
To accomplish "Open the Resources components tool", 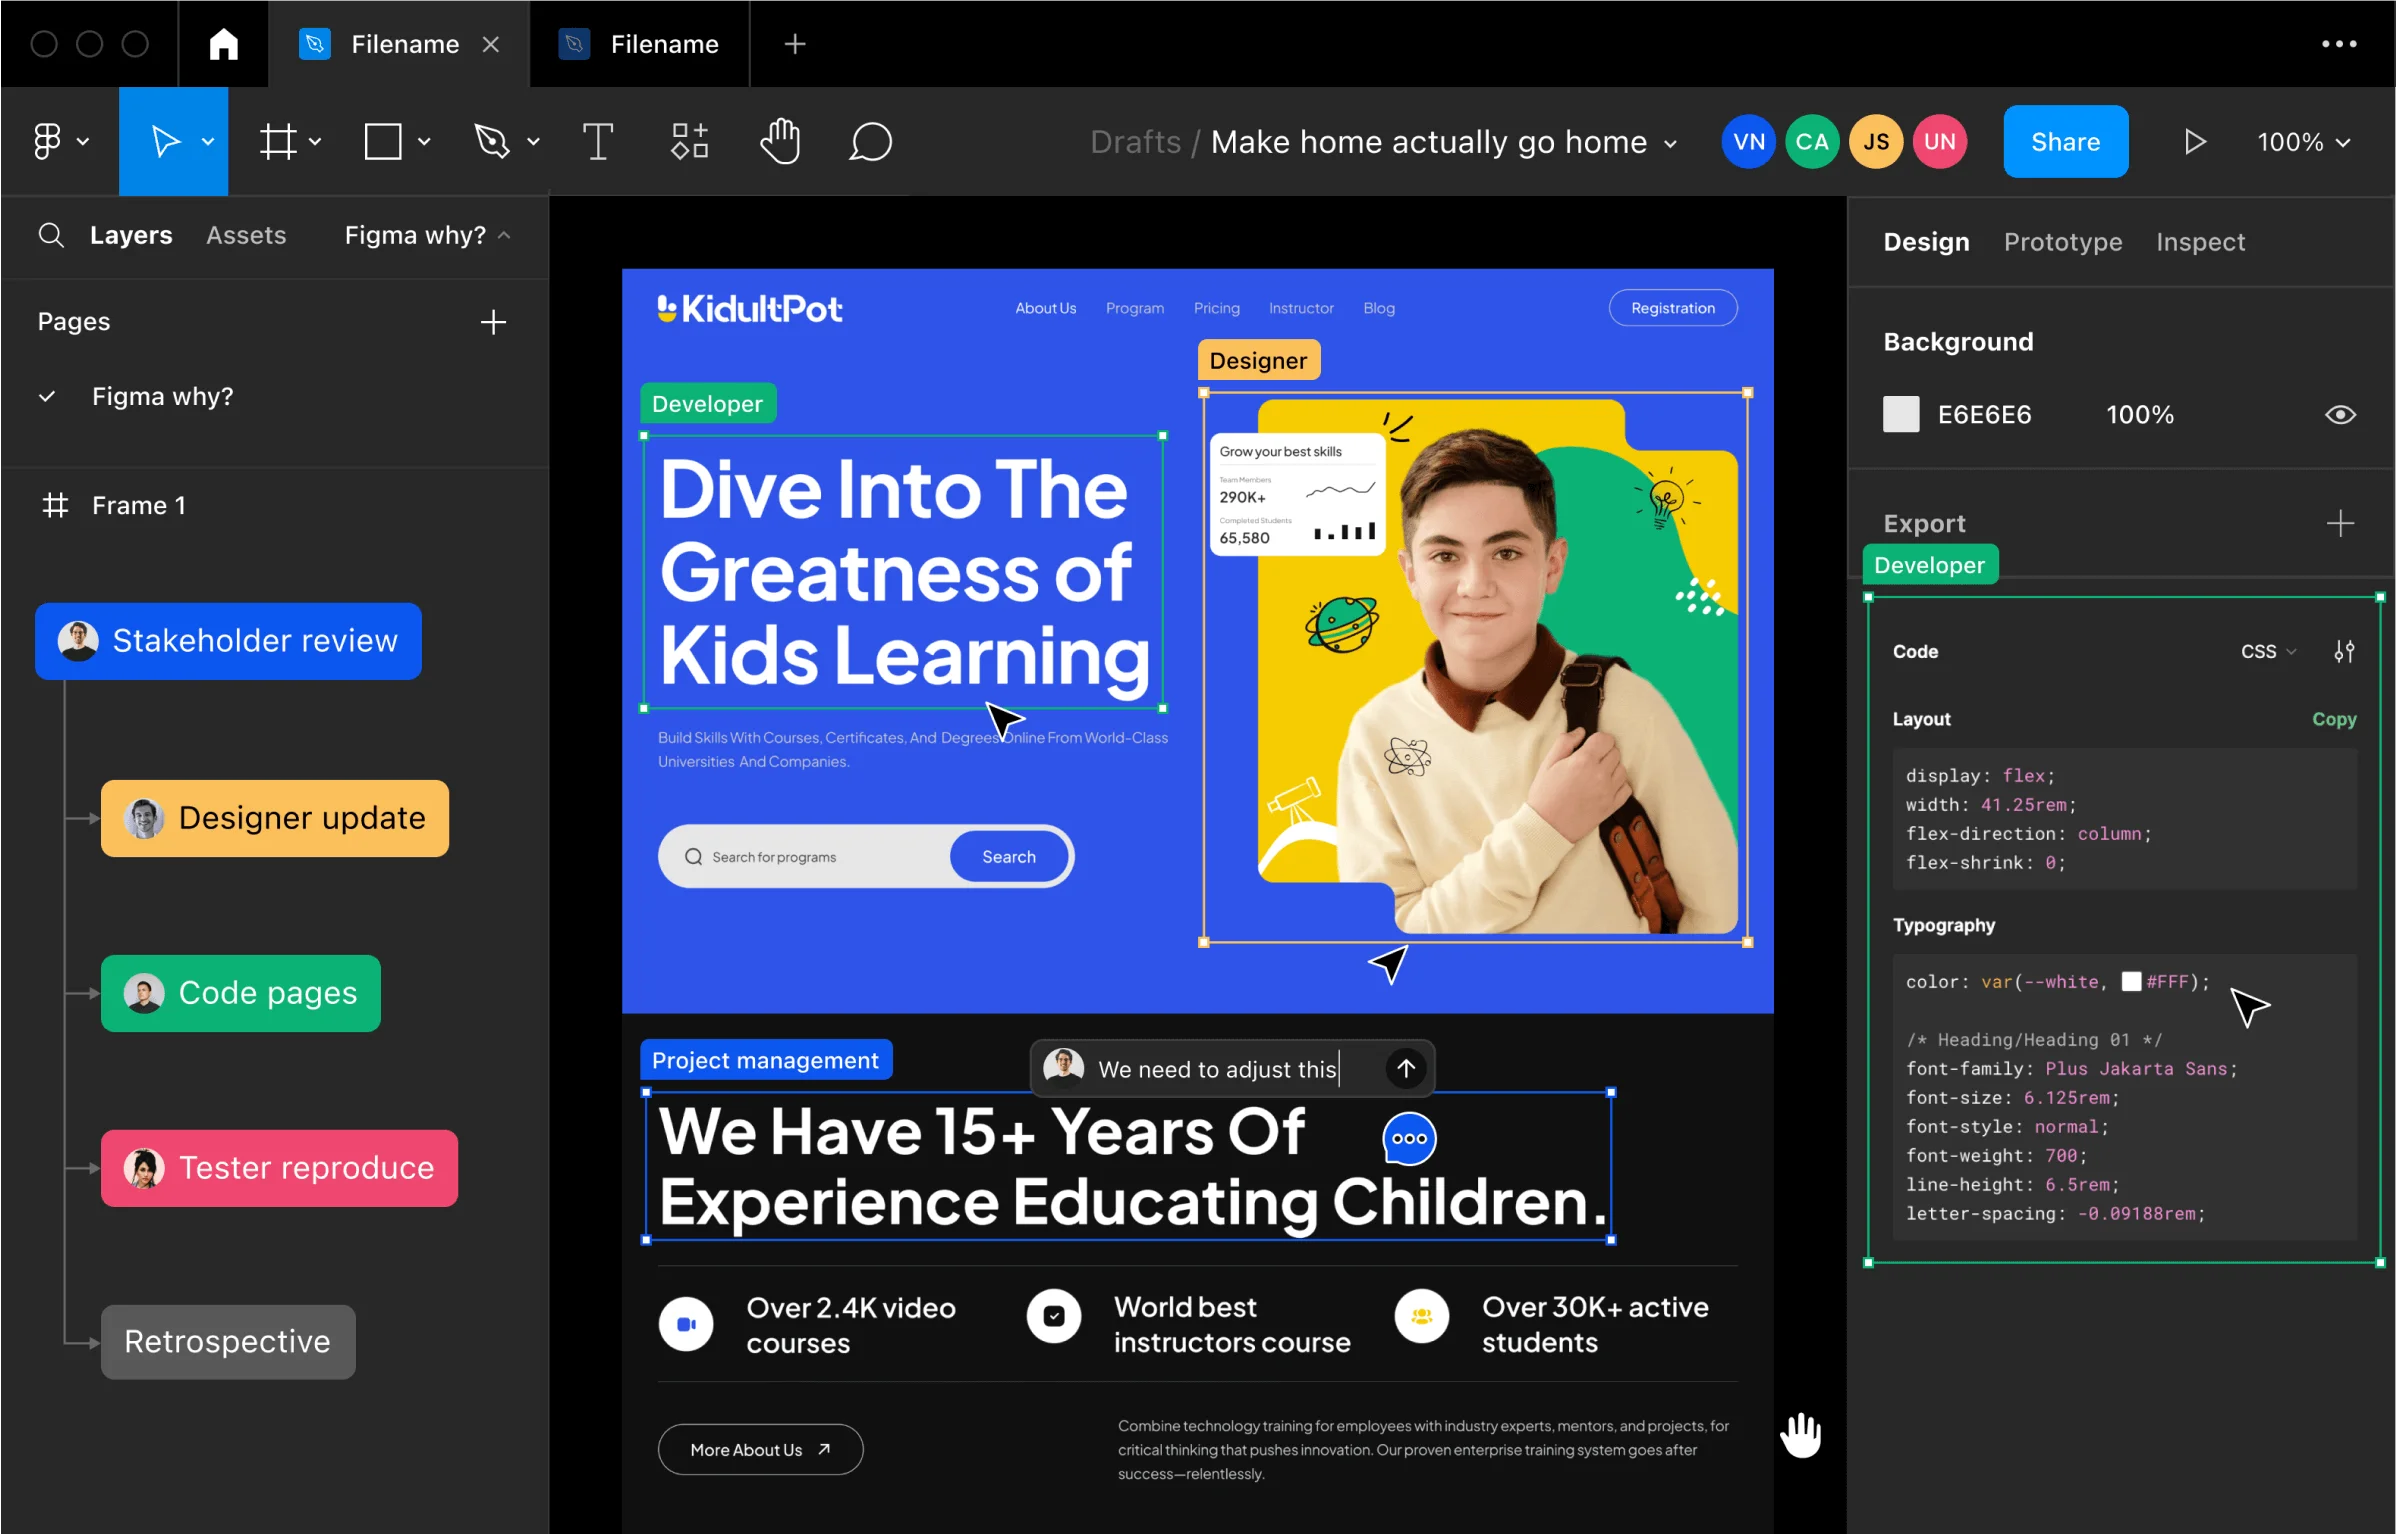I will click(689, 142).
